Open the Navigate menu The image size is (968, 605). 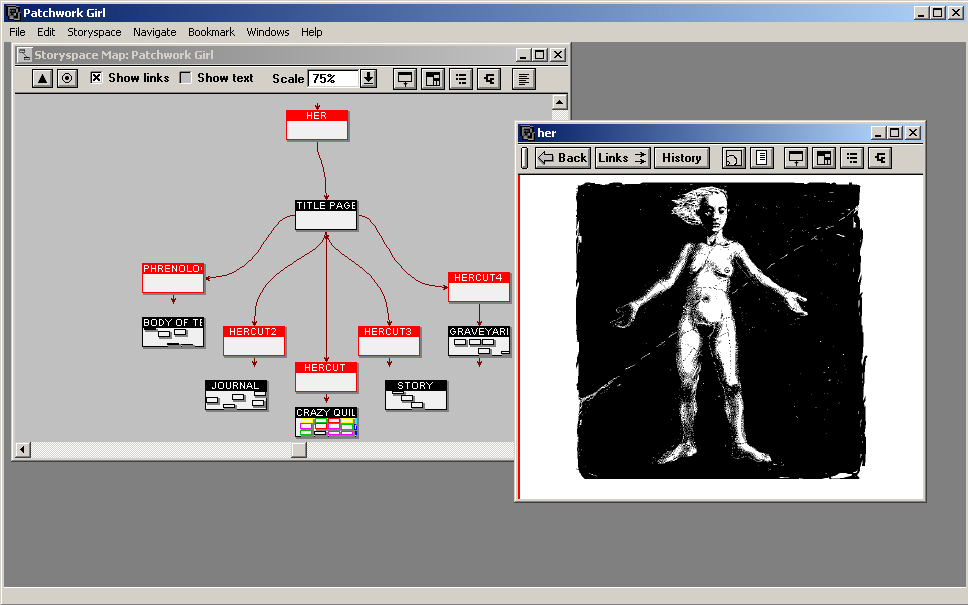pyautogui.click(x=154, y=32)
